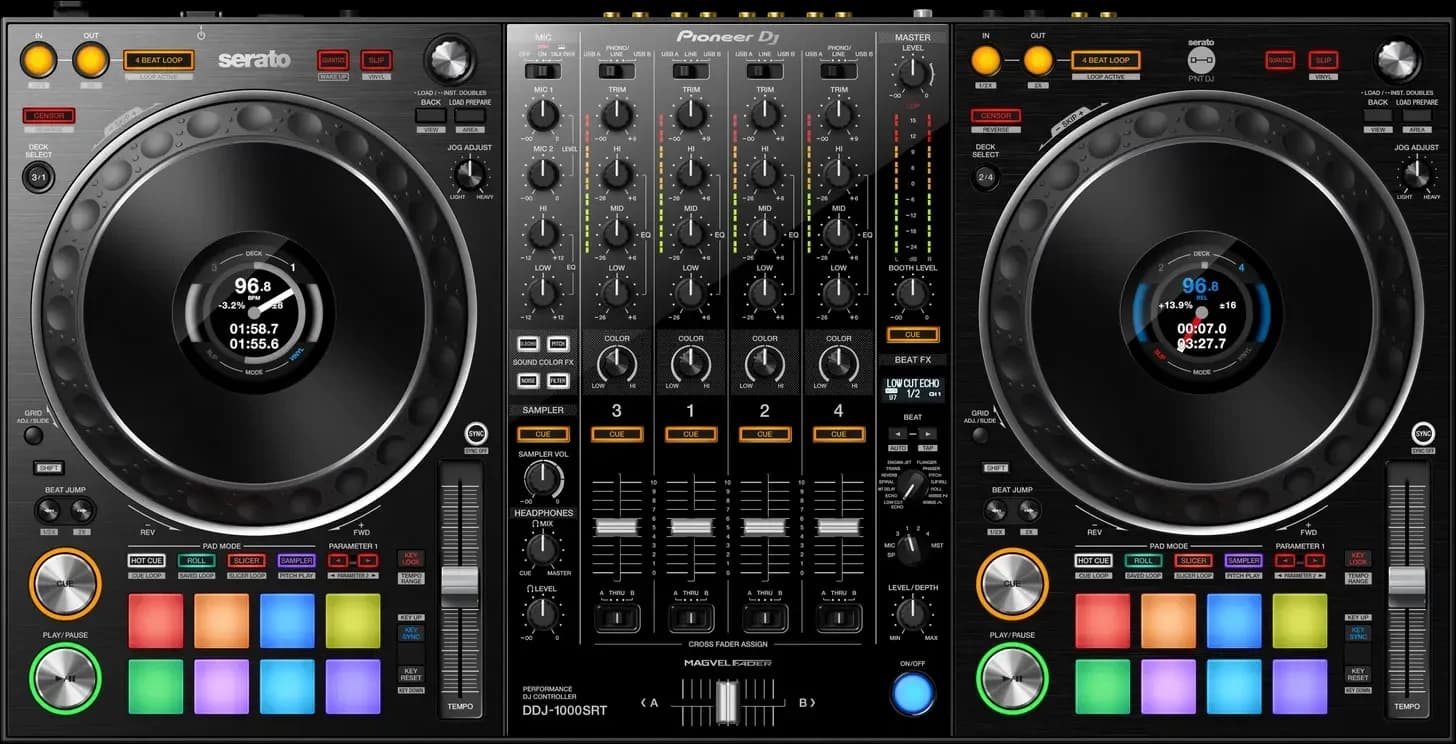Screen dimensions: 1456x744
Task: Trigger the yellow-green pad on left deck
Action: click(x=353, y=621)
